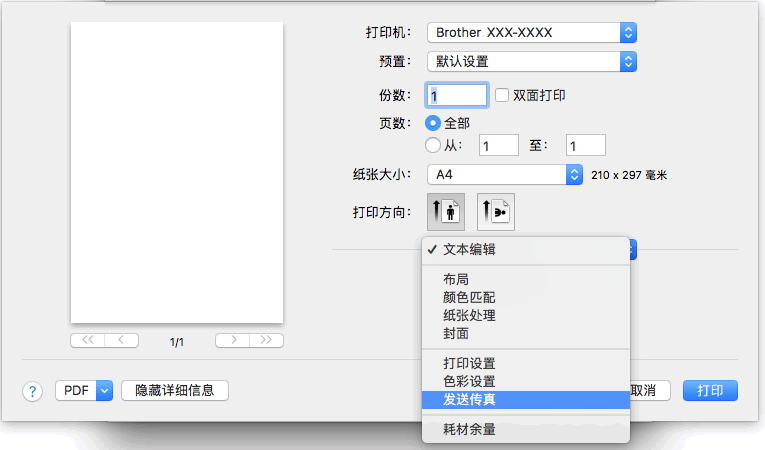Select 全部 pages radio button
765x450 pixels.
pyautogui.click(x=433, y=123)
